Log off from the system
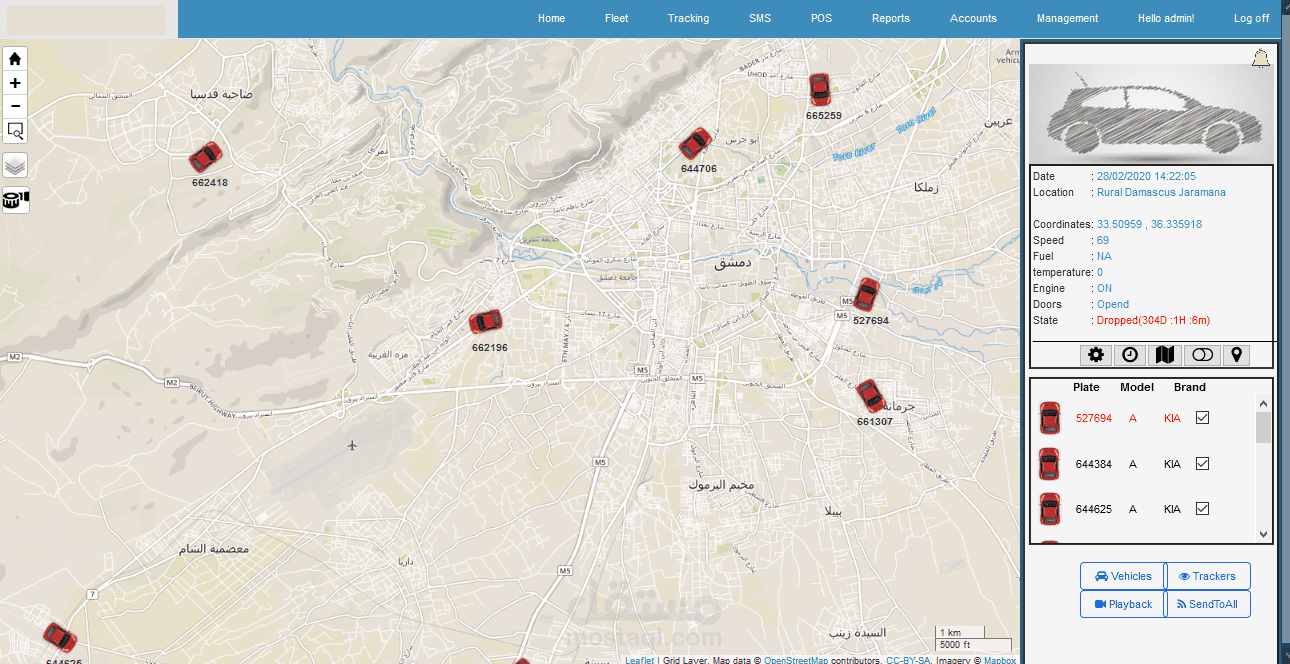 (x=1252, y=18)
